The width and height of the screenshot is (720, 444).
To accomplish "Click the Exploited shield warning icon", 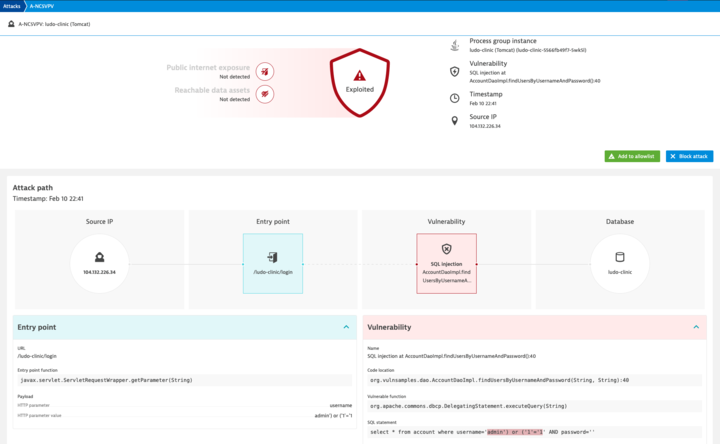I will (x=360, y=75).
